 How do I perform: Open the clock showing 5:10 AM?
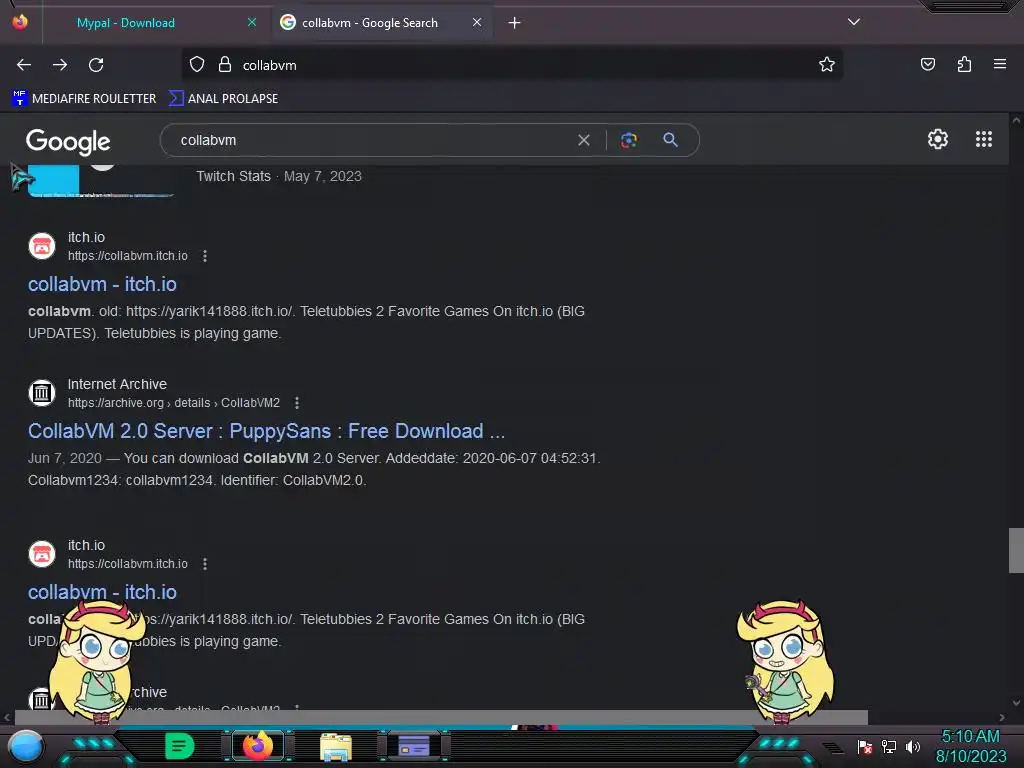point(970,746)
